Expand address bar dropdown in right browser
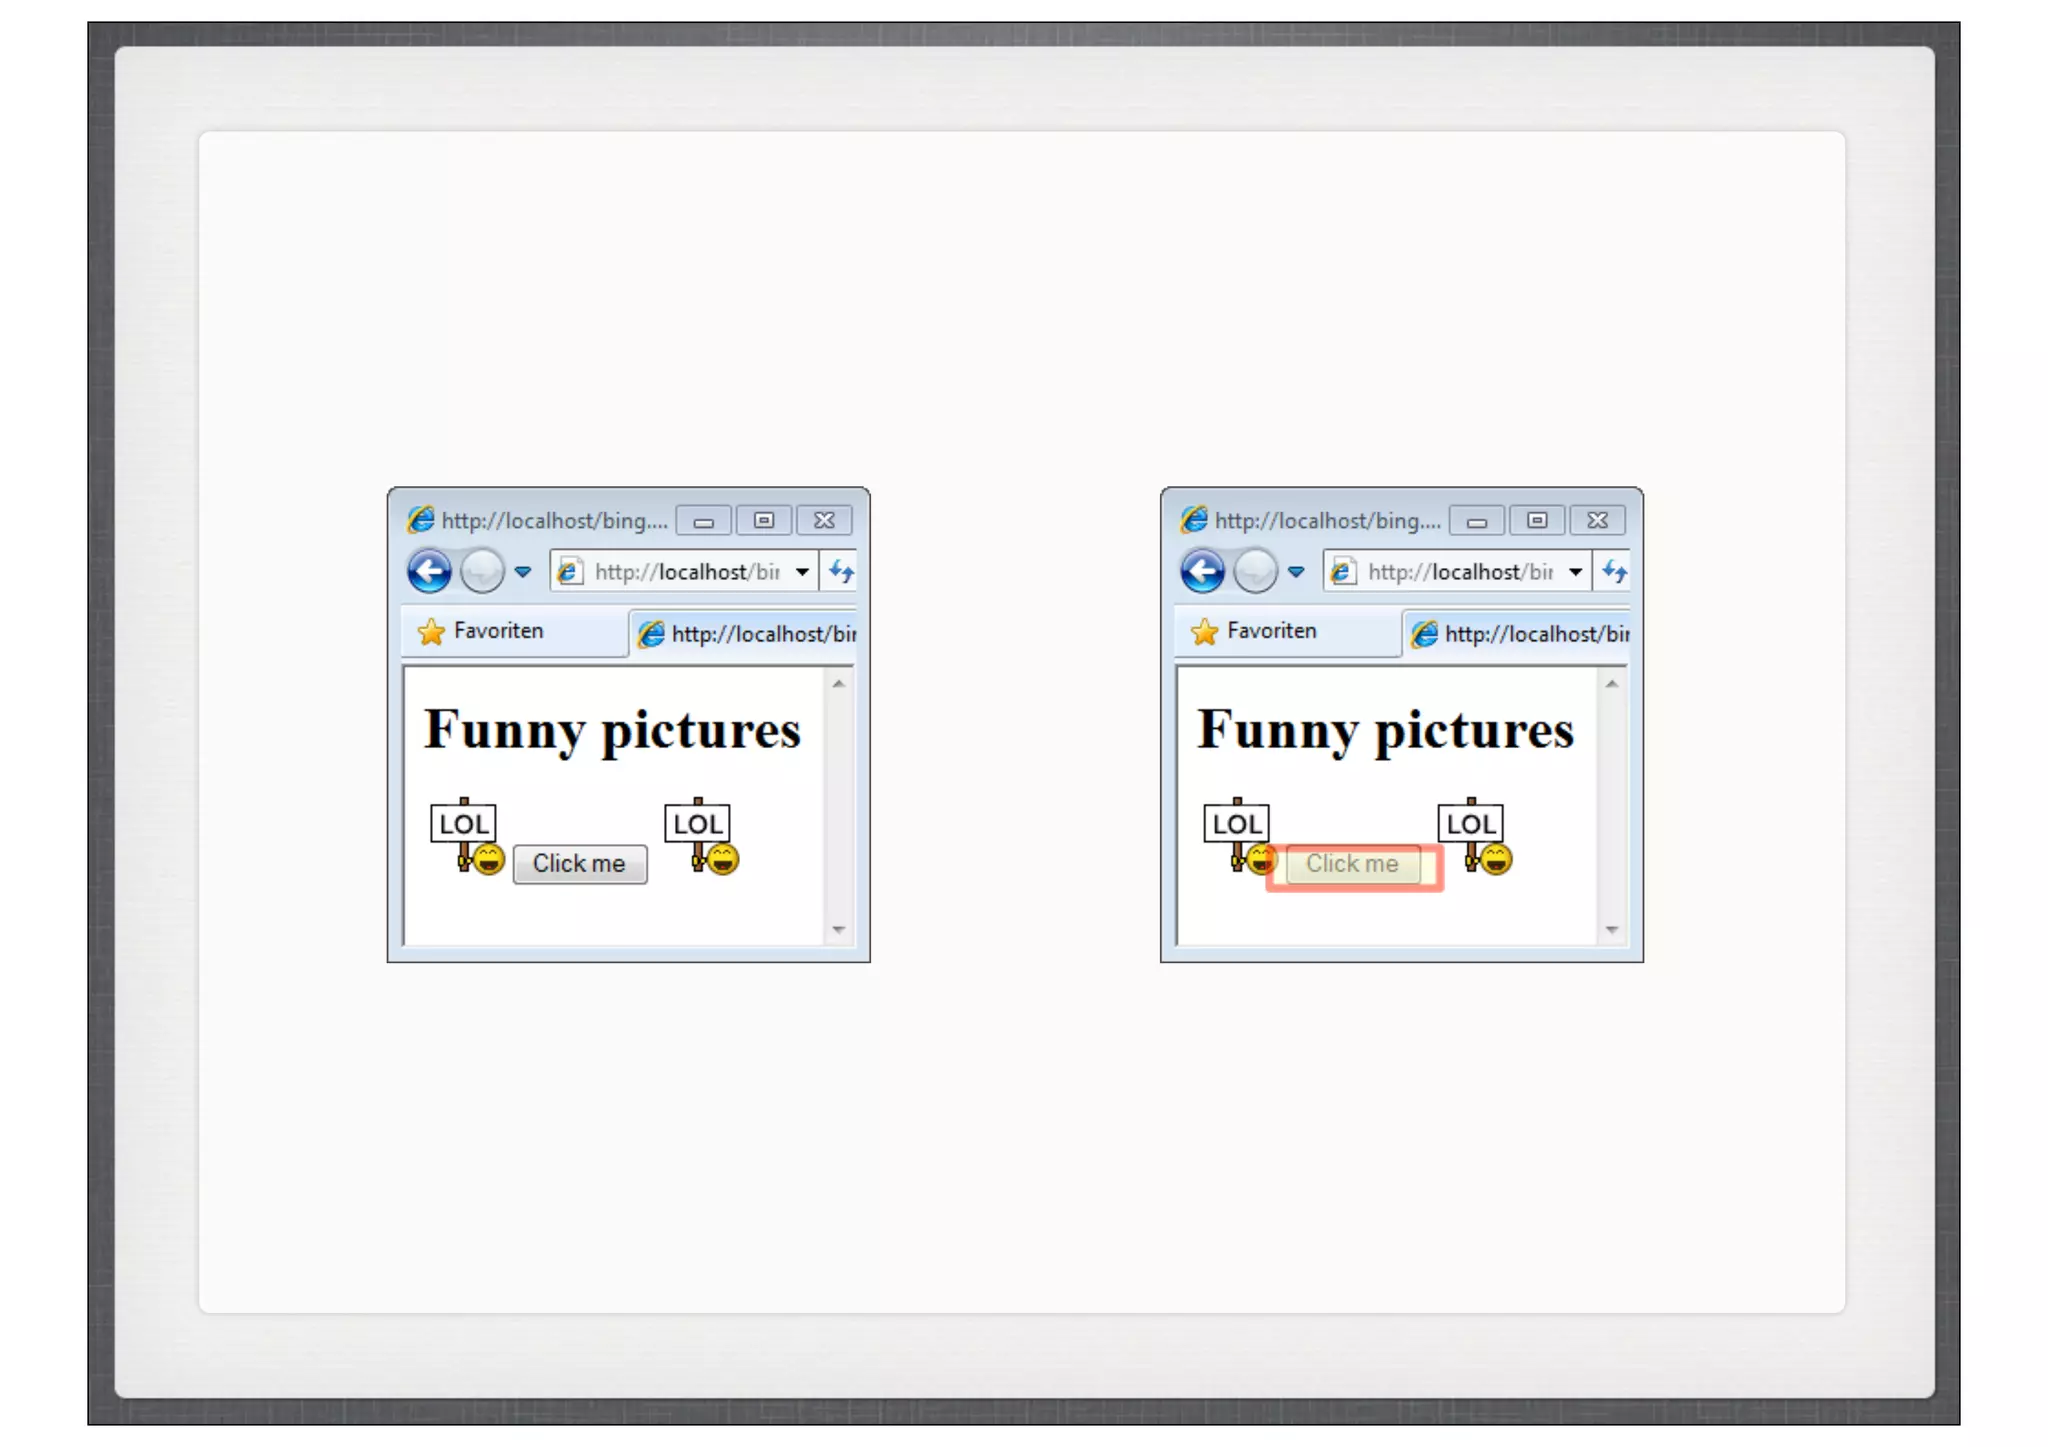Screen dimensions: 2048x1447 (x=1575, y=572)
